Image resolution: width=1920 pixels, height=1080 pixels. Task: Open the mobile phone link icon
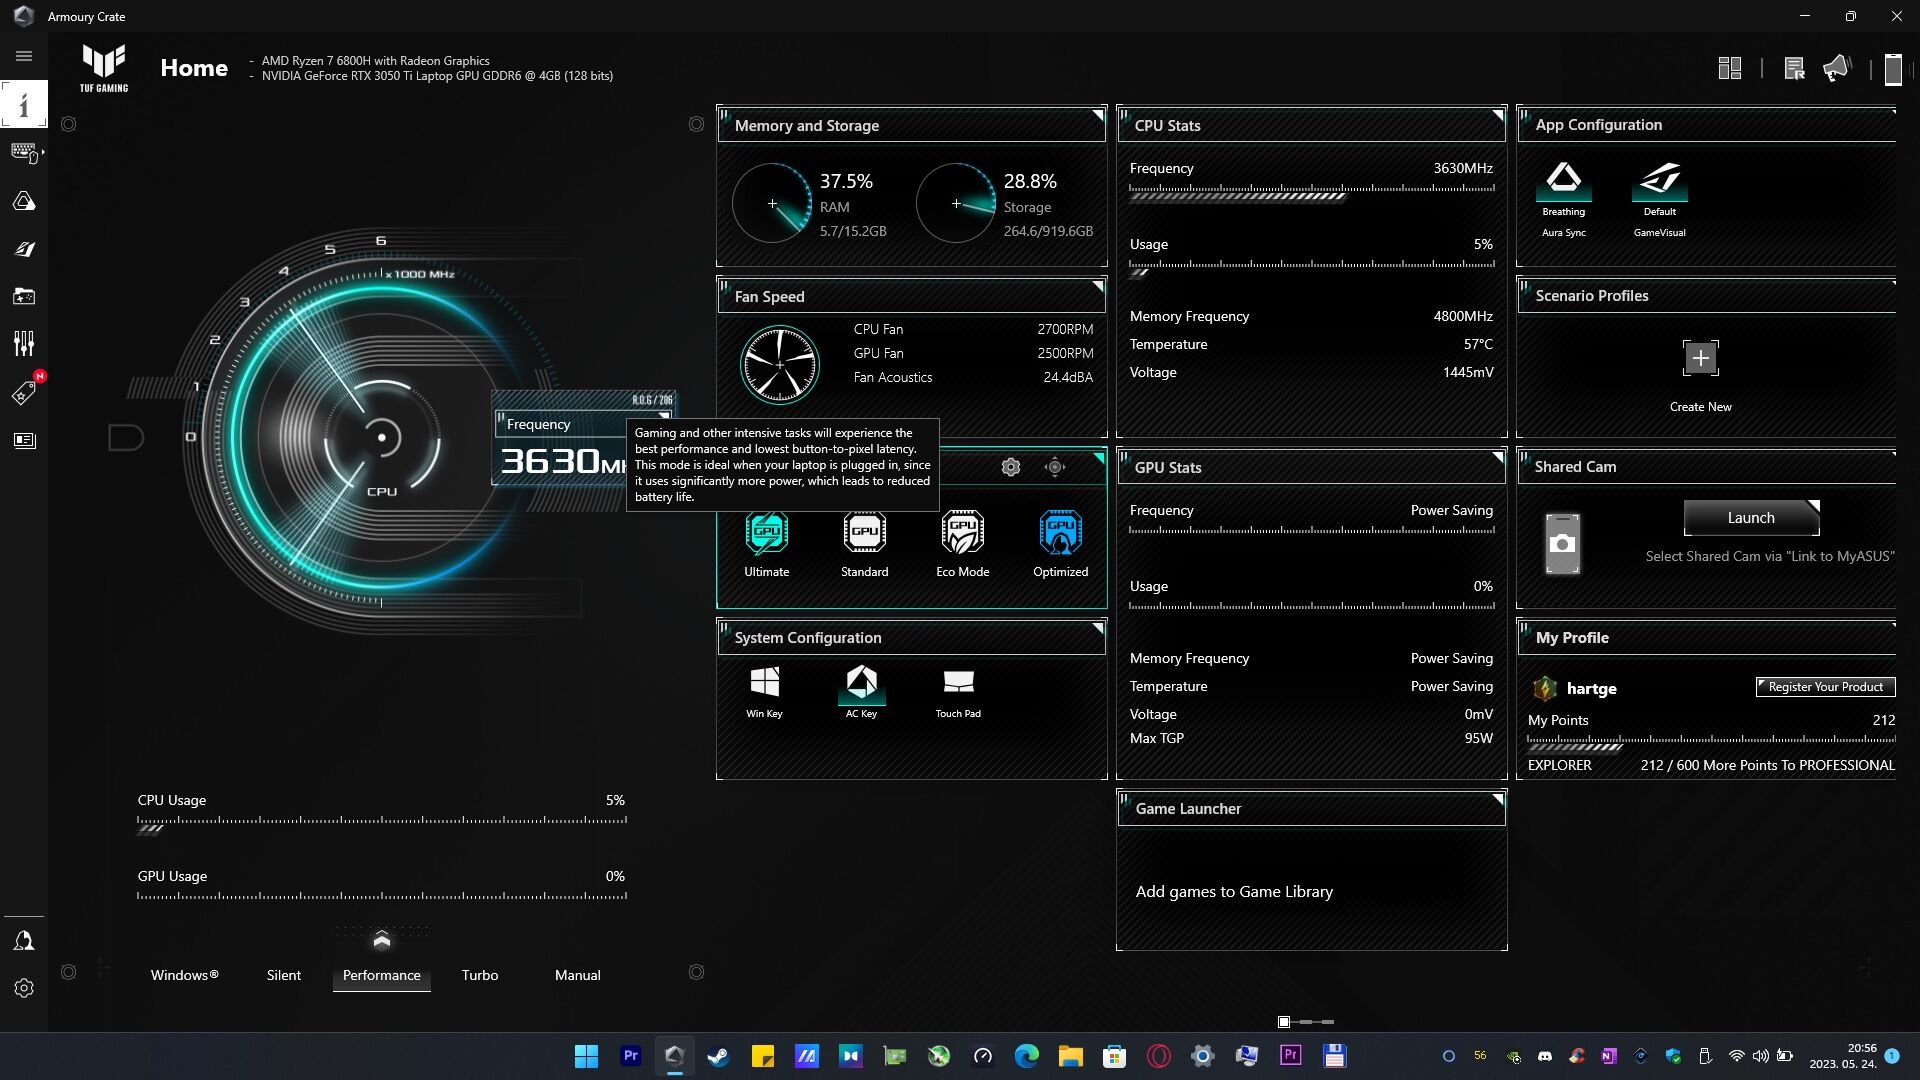pyautogui.click(x=1893, y=68)
